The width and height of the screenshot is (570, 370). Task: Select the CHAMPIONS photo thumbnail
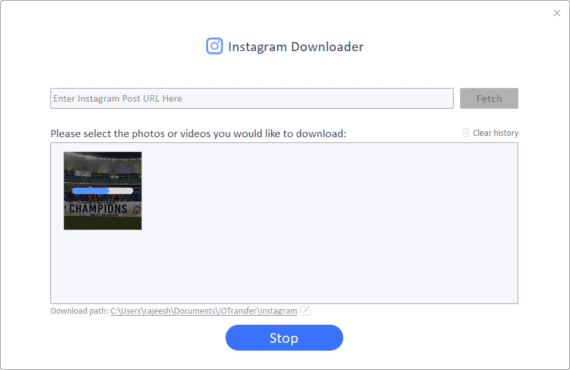(103, 191)
